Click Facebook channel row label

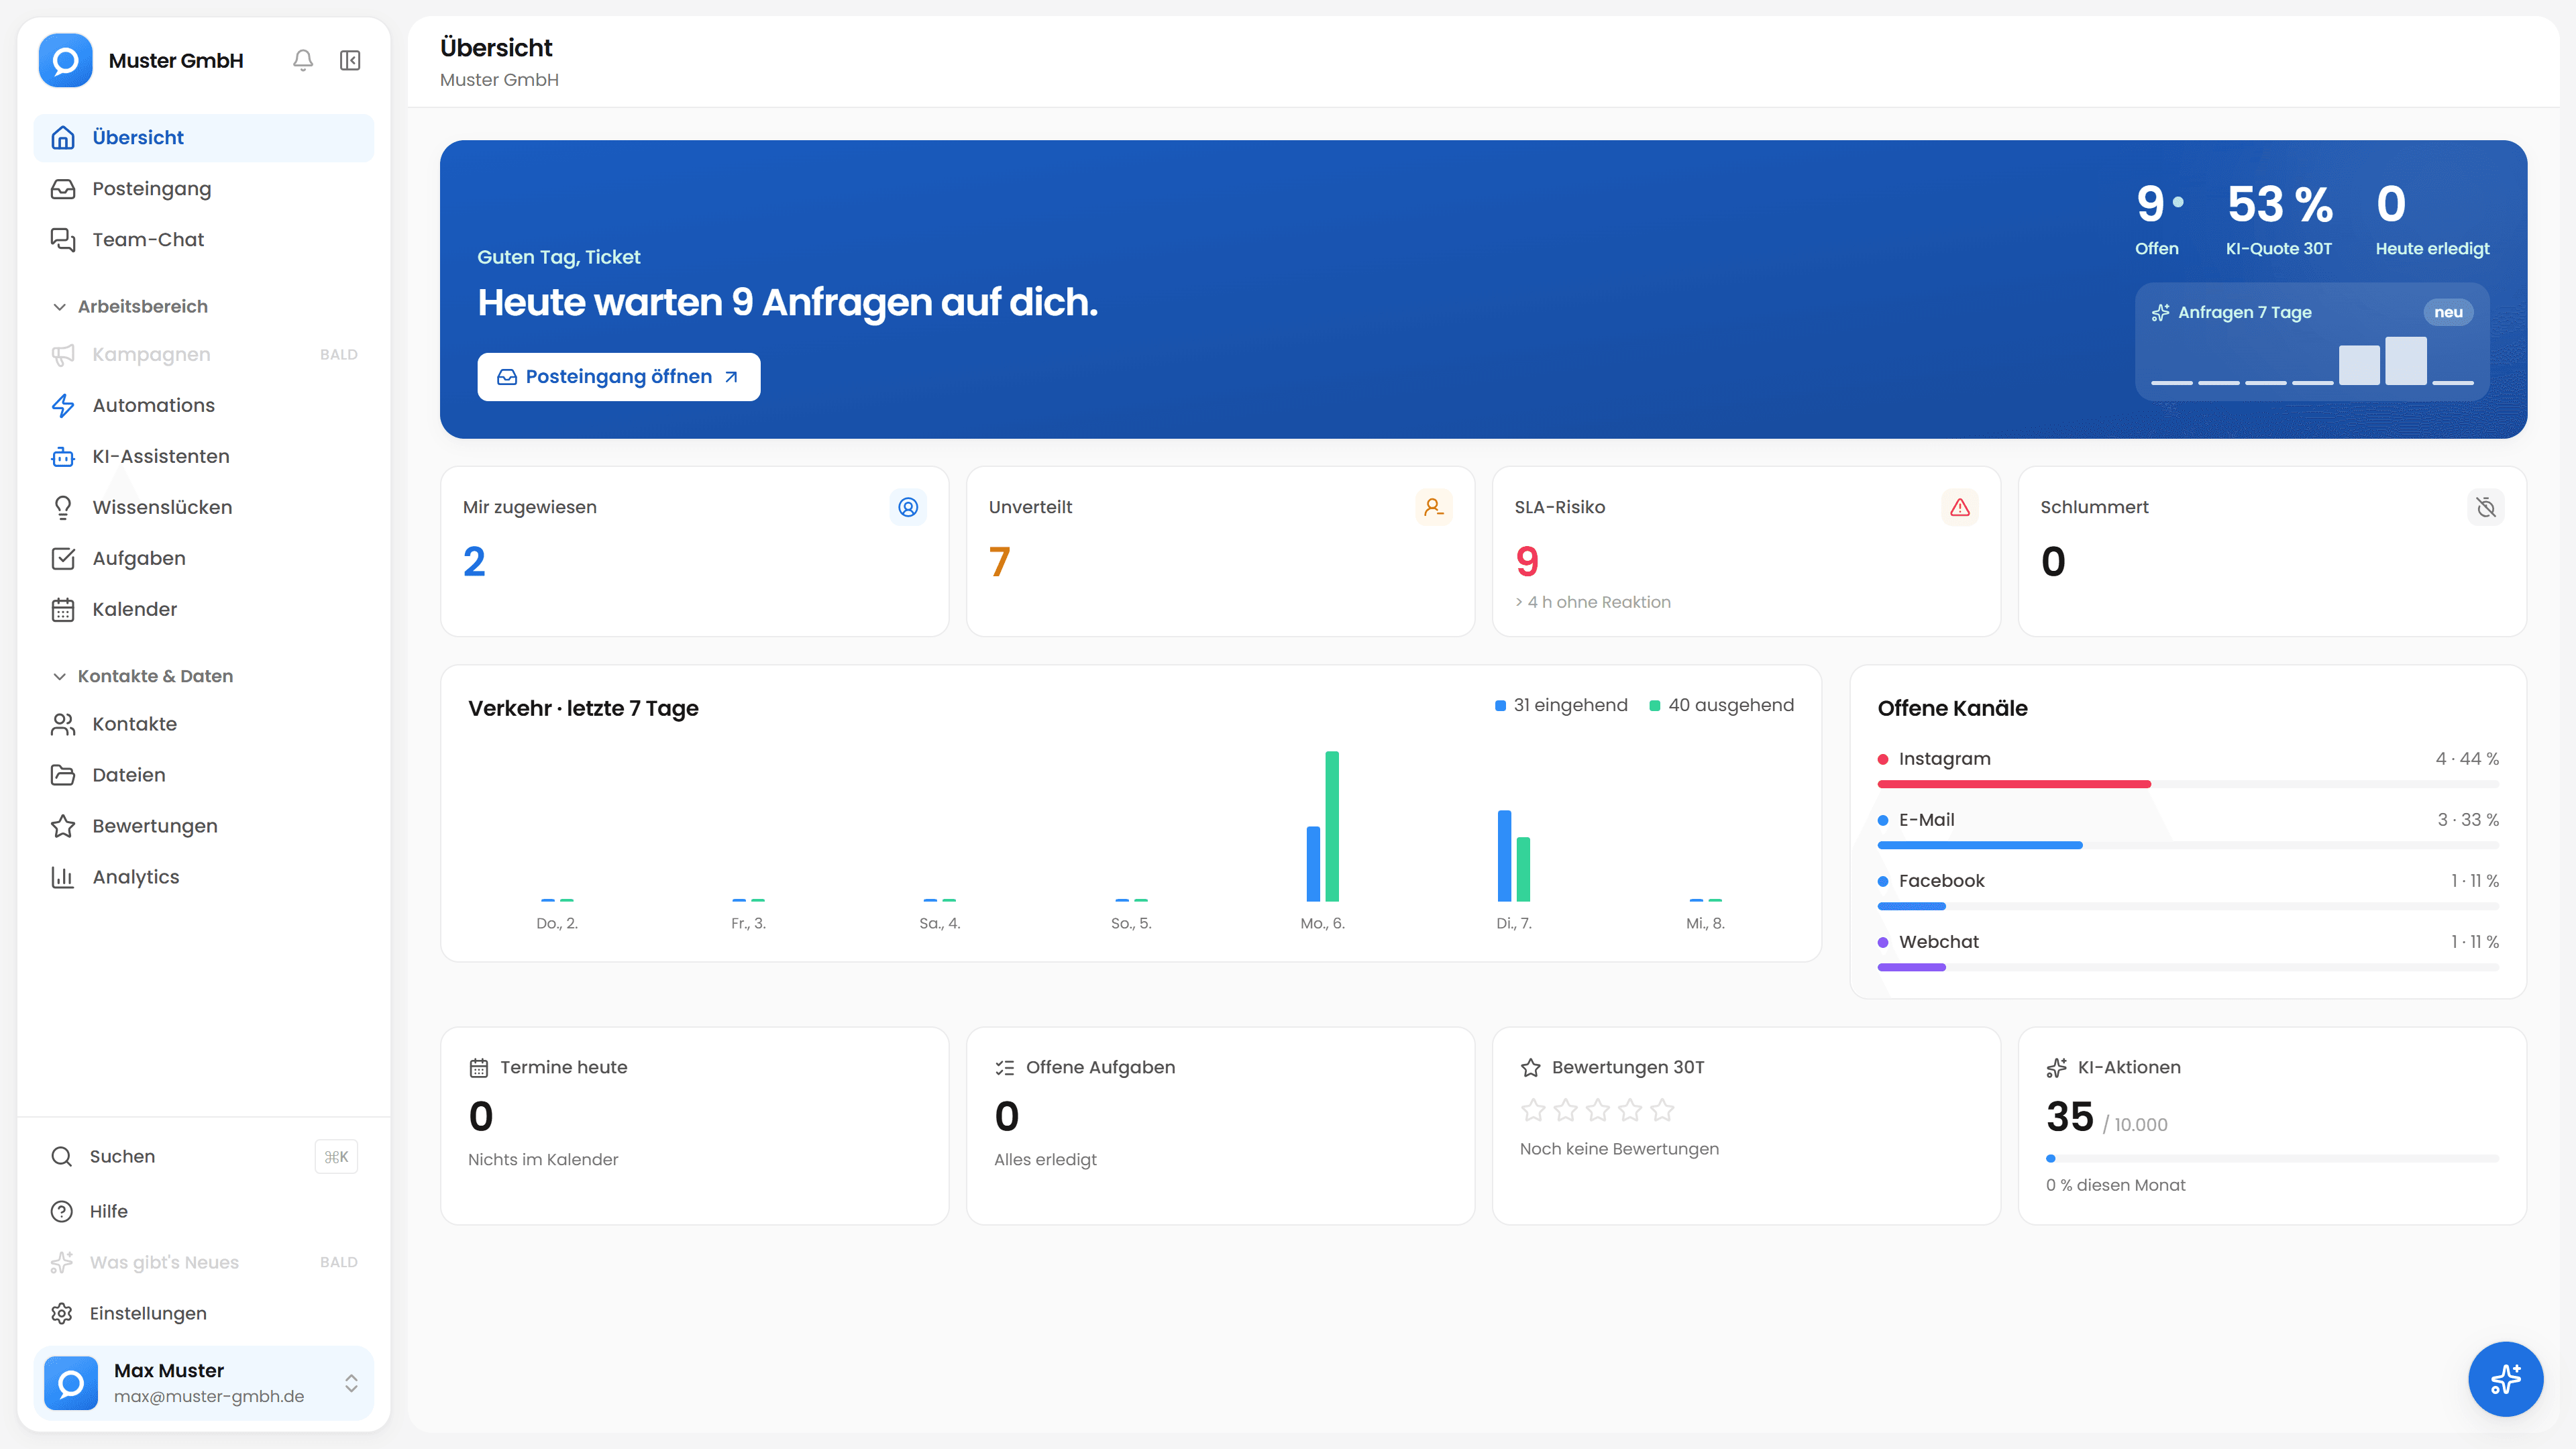tap(1941, 881)
